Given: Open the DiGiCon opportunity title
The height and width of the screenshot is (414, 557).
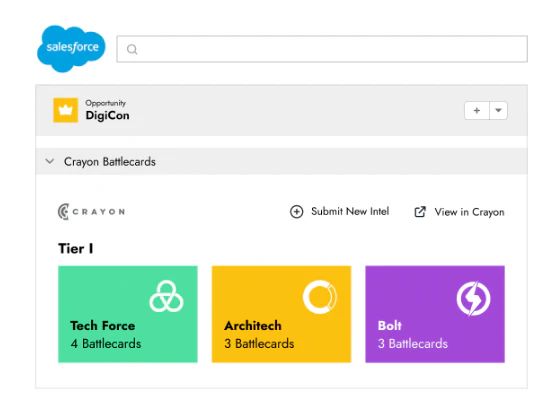Looking at the screenshot, I should (107, 115).
